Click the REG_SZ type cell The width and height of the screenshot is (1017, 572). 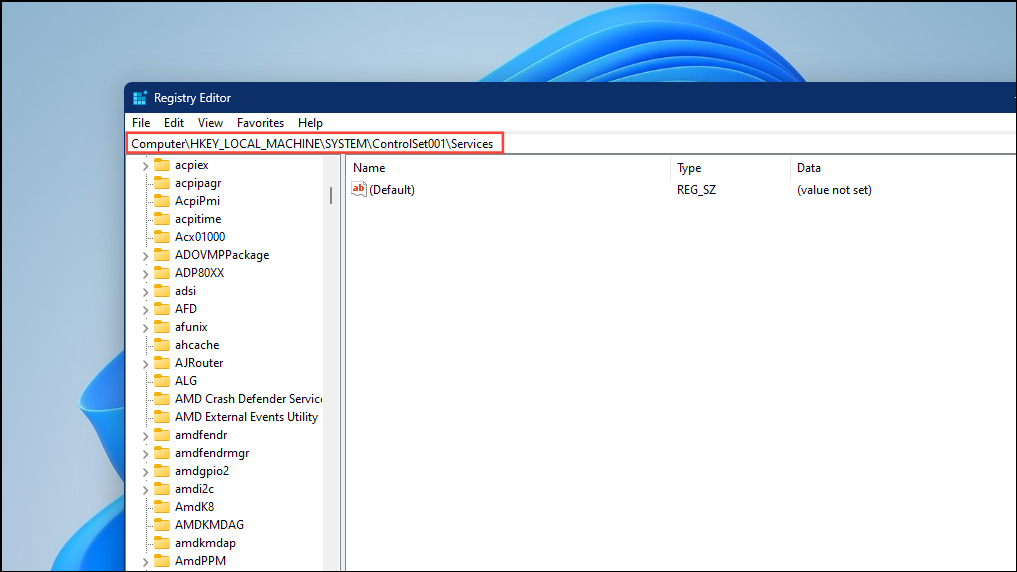point(697,190)
